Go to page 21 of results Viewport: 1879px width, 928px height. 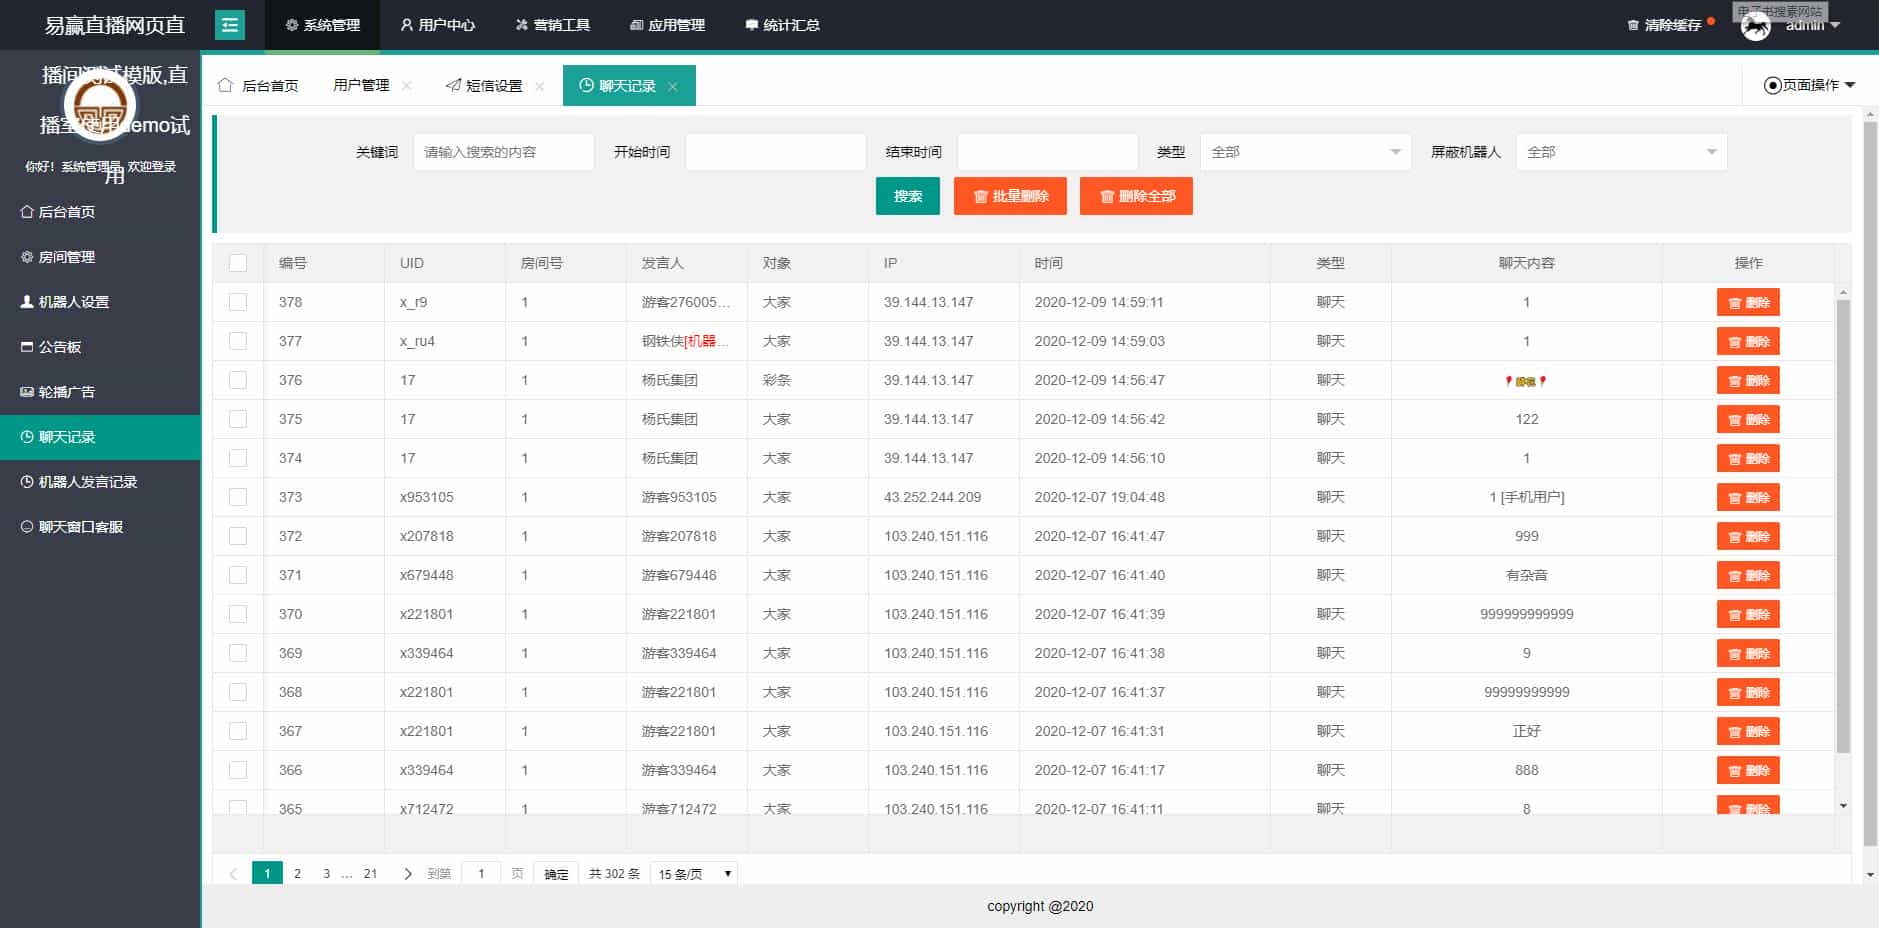click(x=370, y=873)
